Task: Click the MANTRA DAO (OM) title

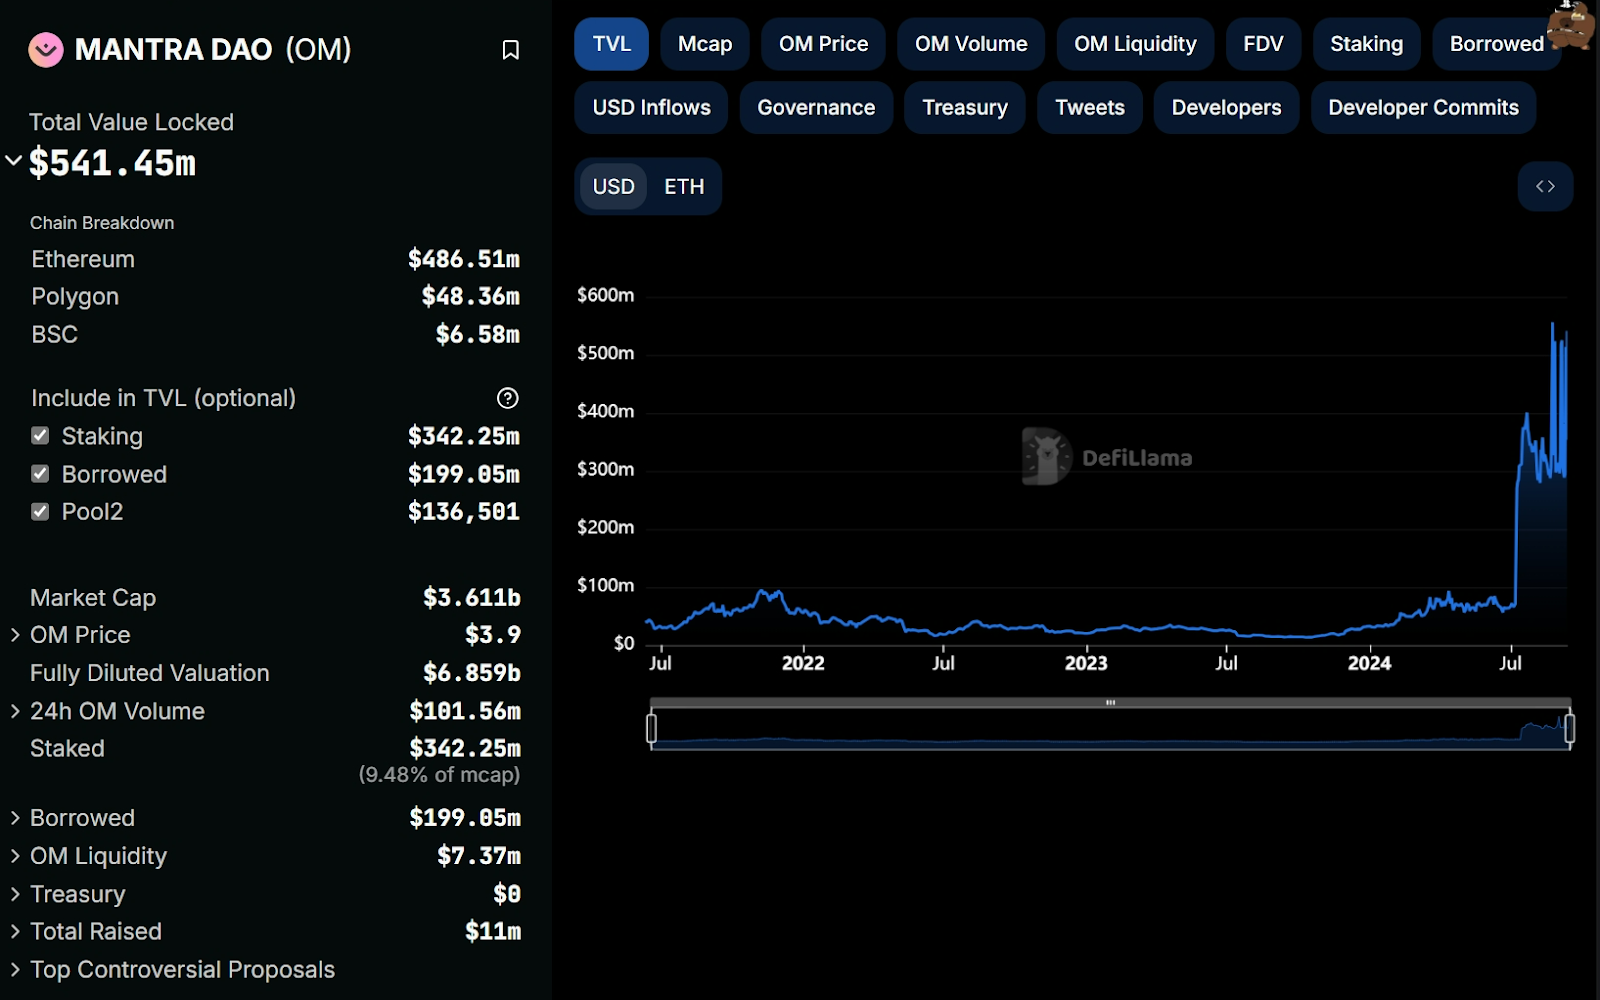Action: tap(213, 49)
